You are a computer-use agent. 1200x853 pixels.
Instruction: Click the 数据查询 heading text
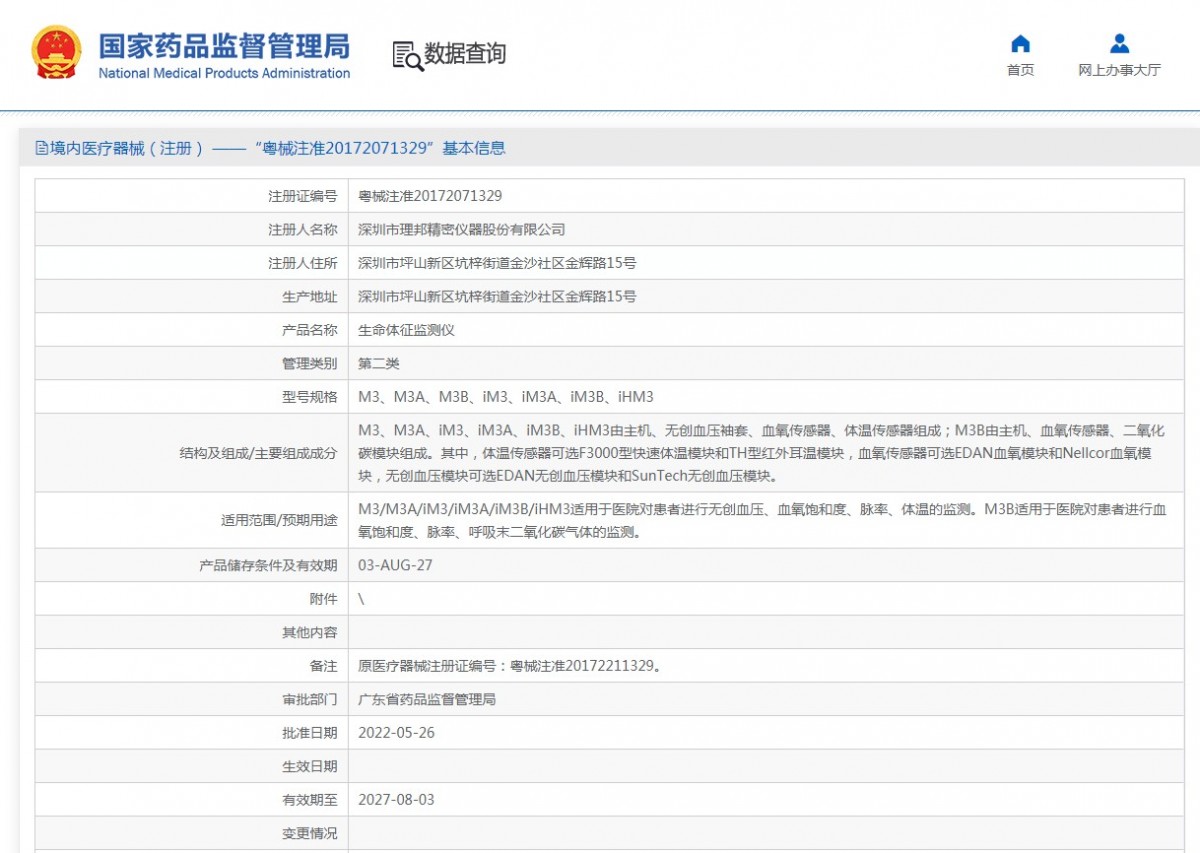click(465, 54)
